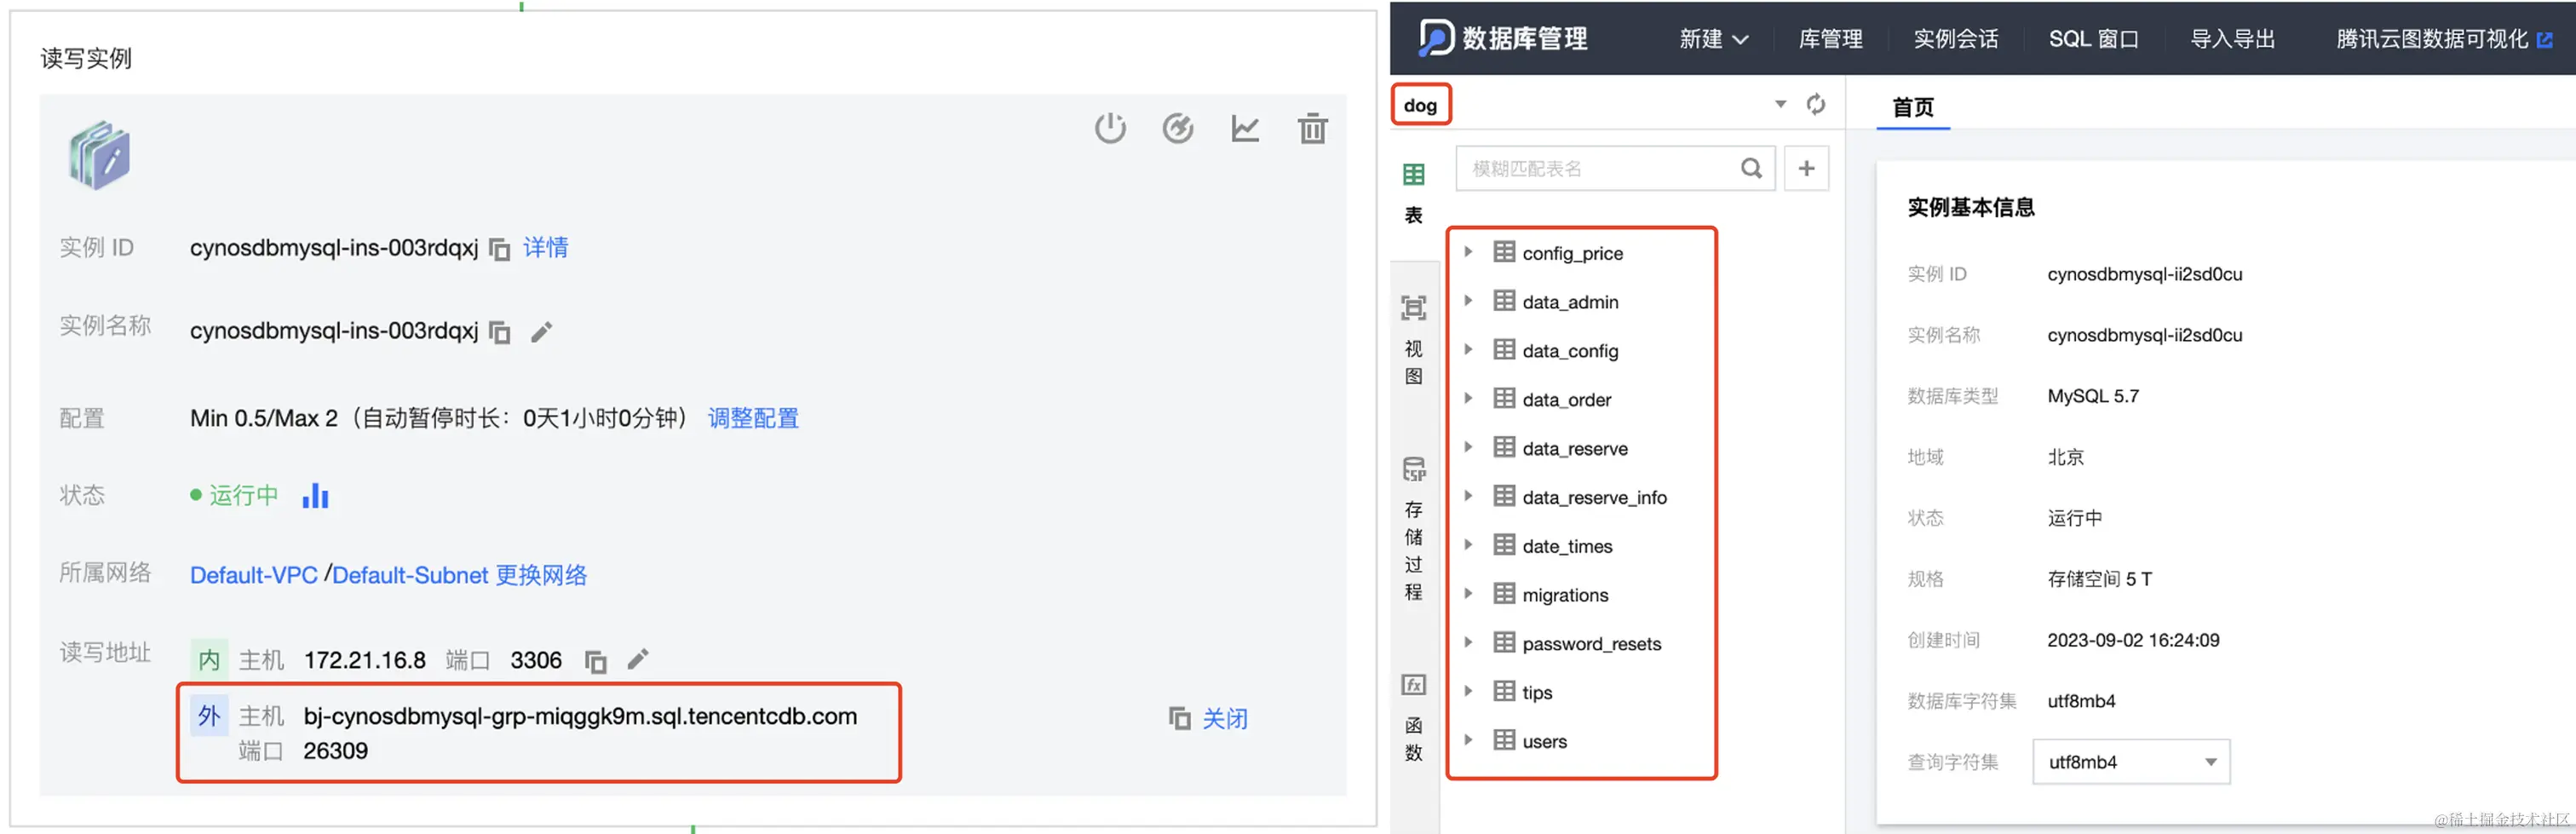Click 关闭 to disable external address

pyautogui.click(x=1225, y=719)
